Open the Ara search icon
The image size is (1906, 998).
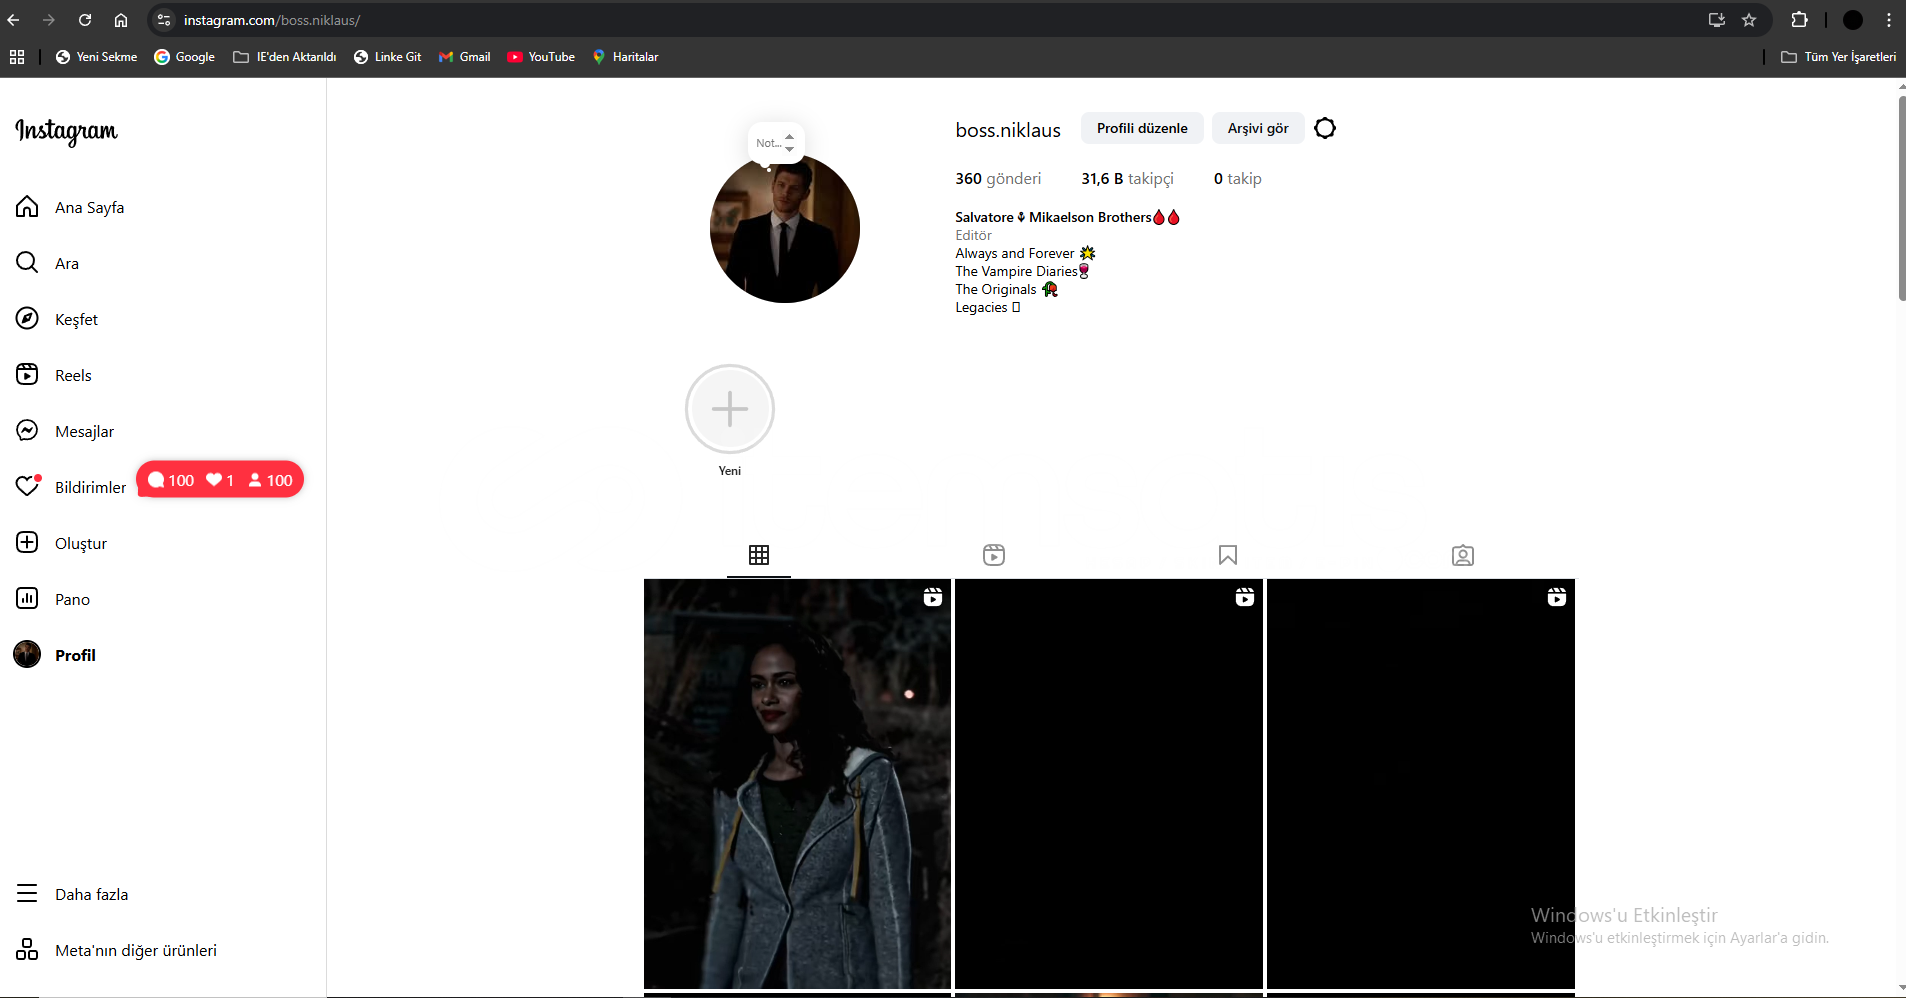pos(27,263)
